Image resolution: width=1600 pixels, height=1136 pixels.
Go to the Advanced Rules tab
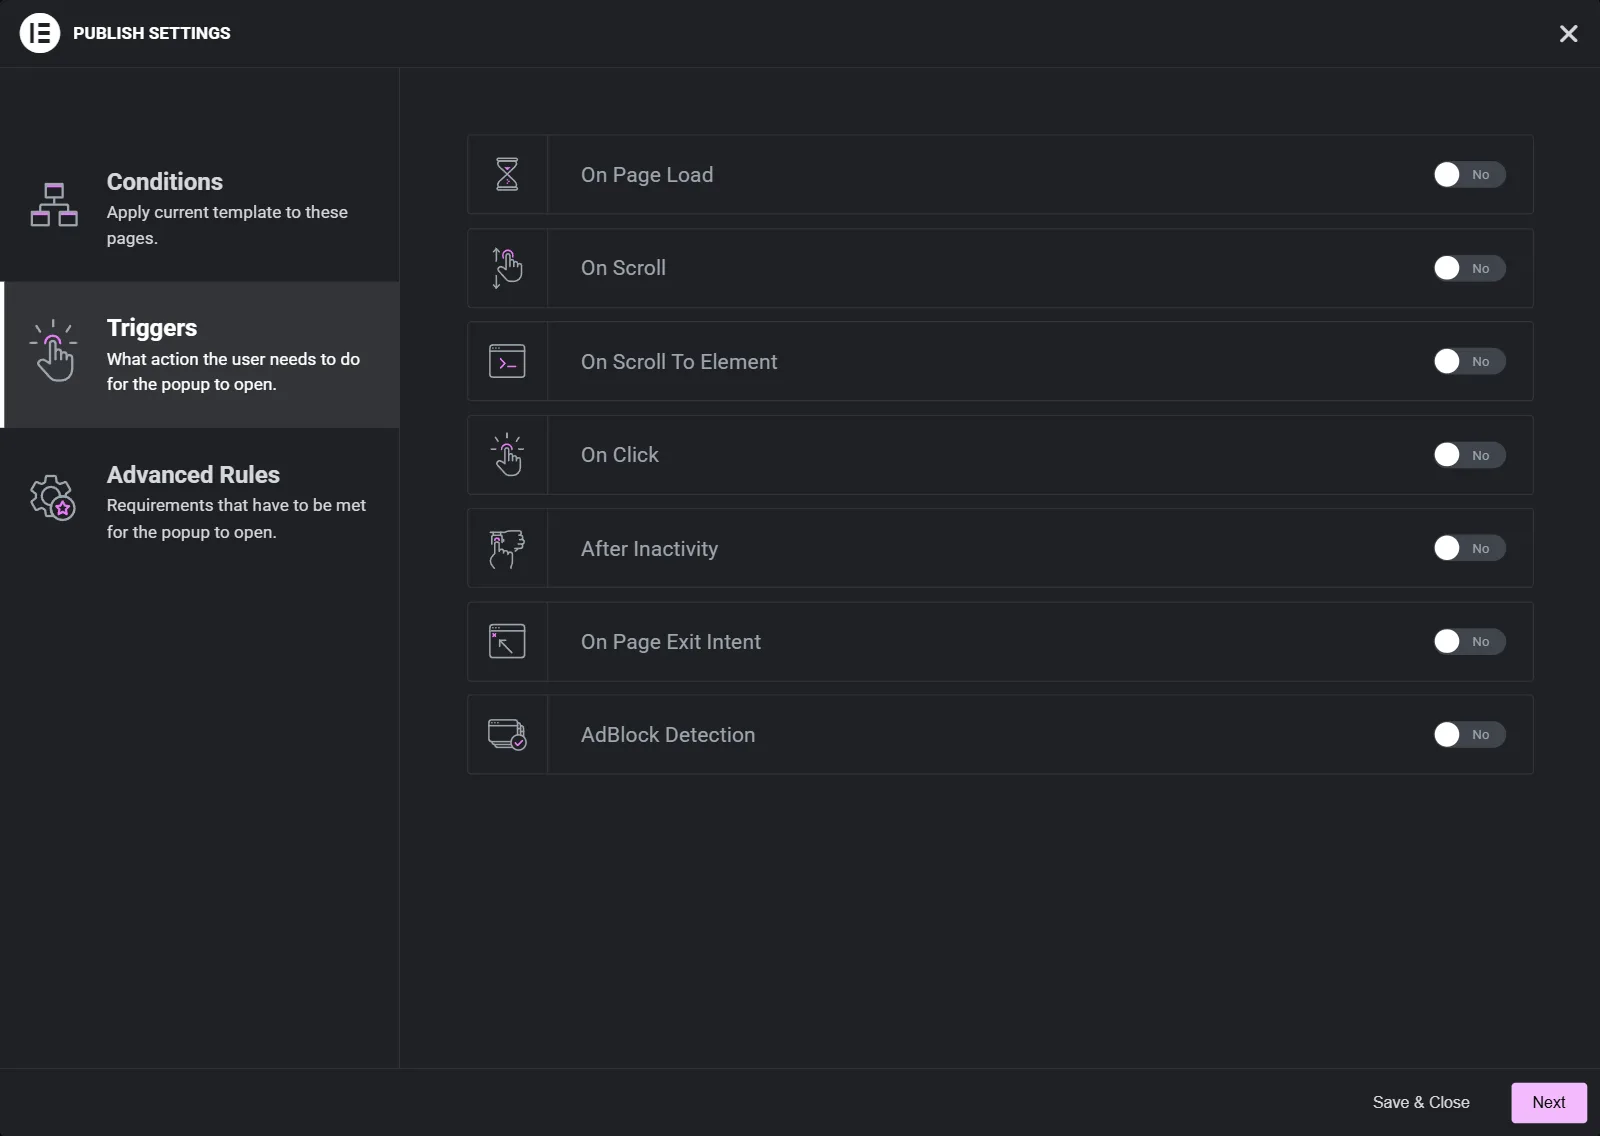coord(200,501)
